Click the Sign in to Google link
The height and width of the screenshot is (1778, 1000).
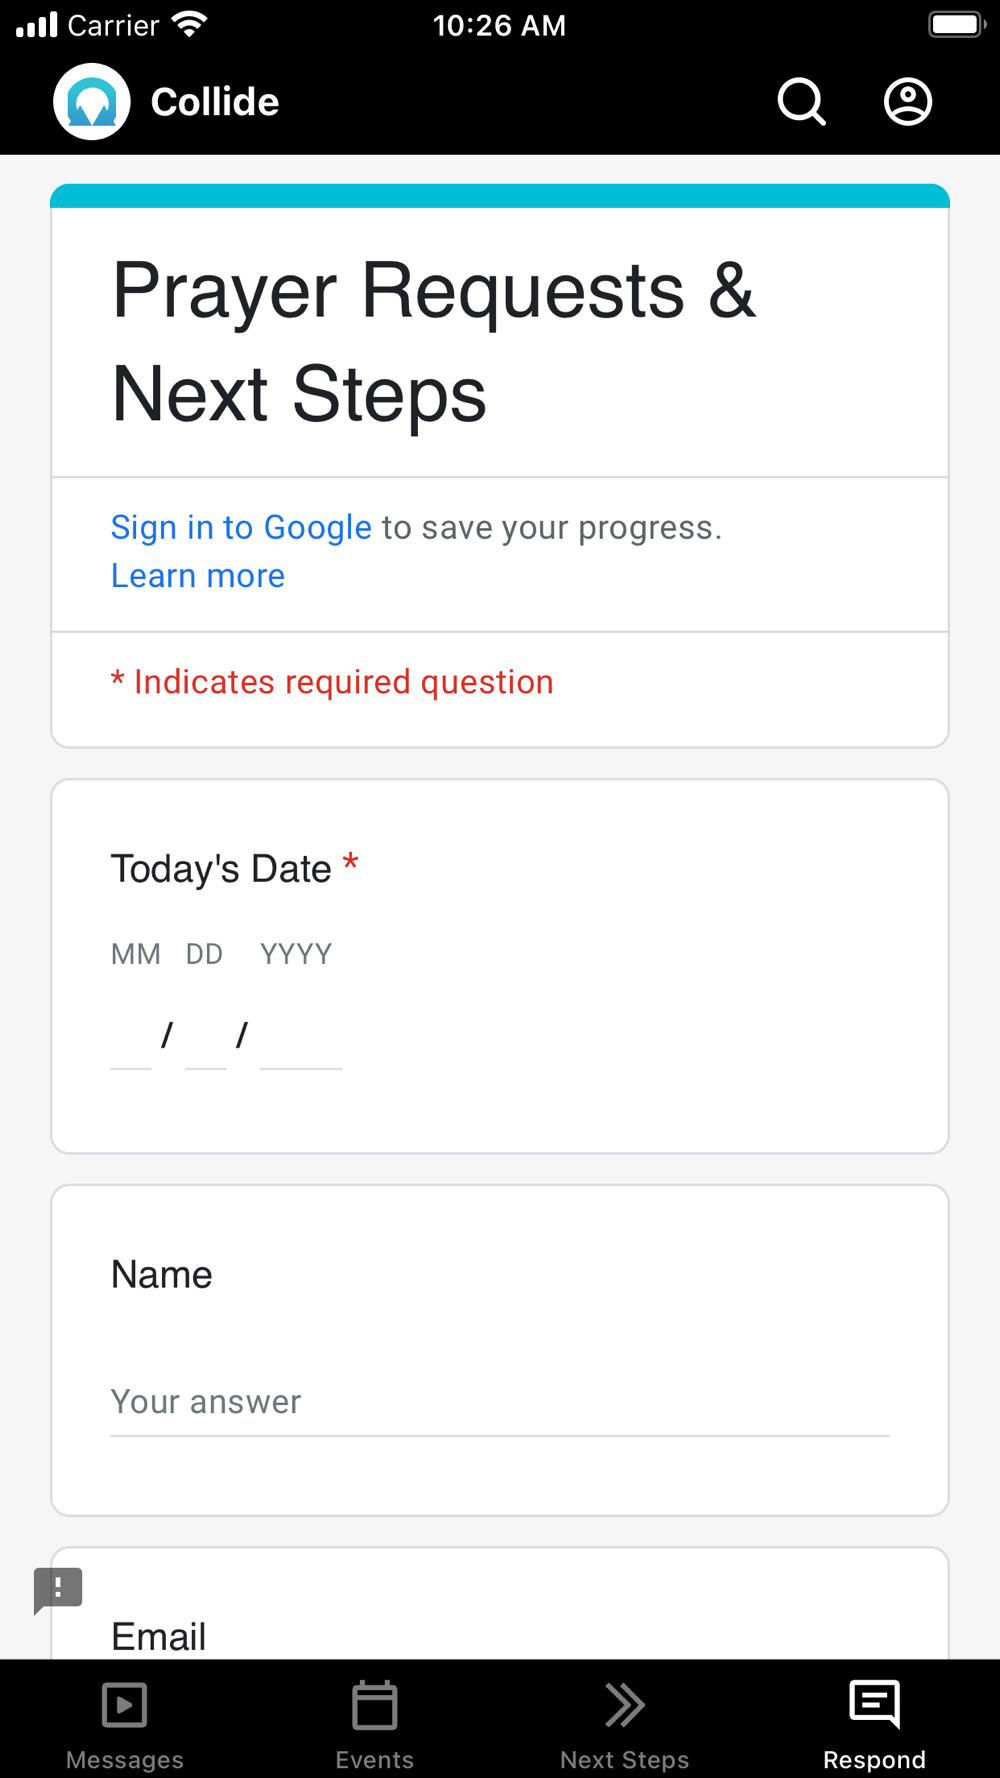pos(241,527)
